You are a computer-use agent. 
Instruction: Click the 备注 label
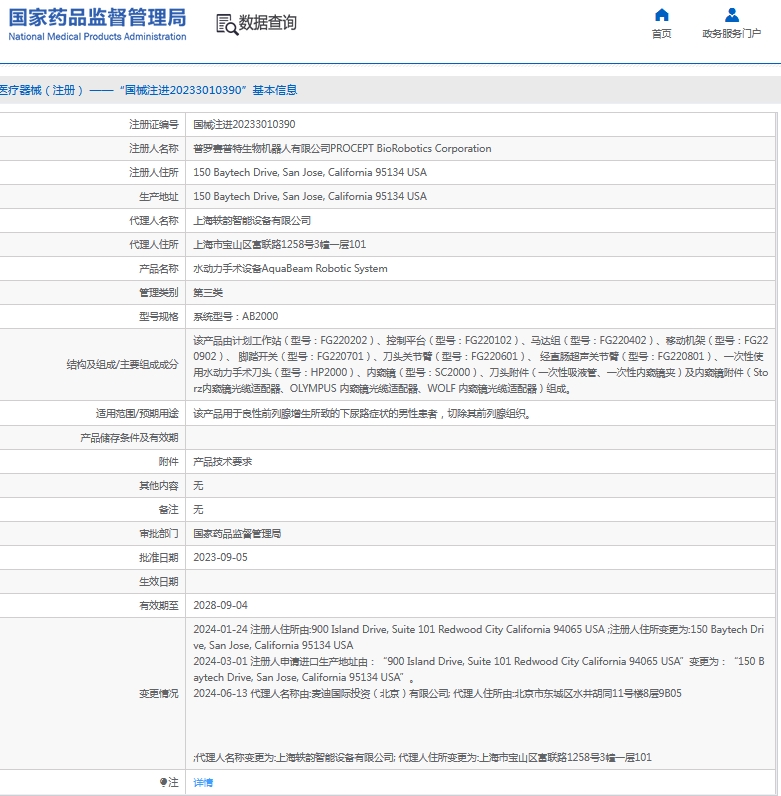point(169,510)
